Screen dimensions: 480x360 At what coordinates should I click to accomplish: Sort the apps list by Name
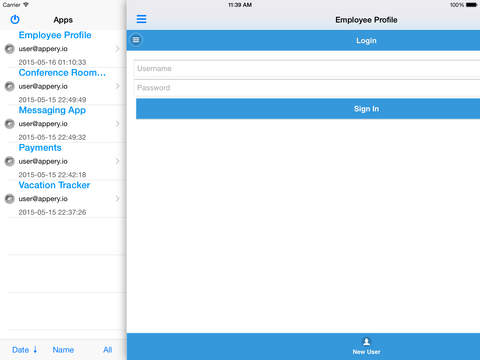coord(63,350)
